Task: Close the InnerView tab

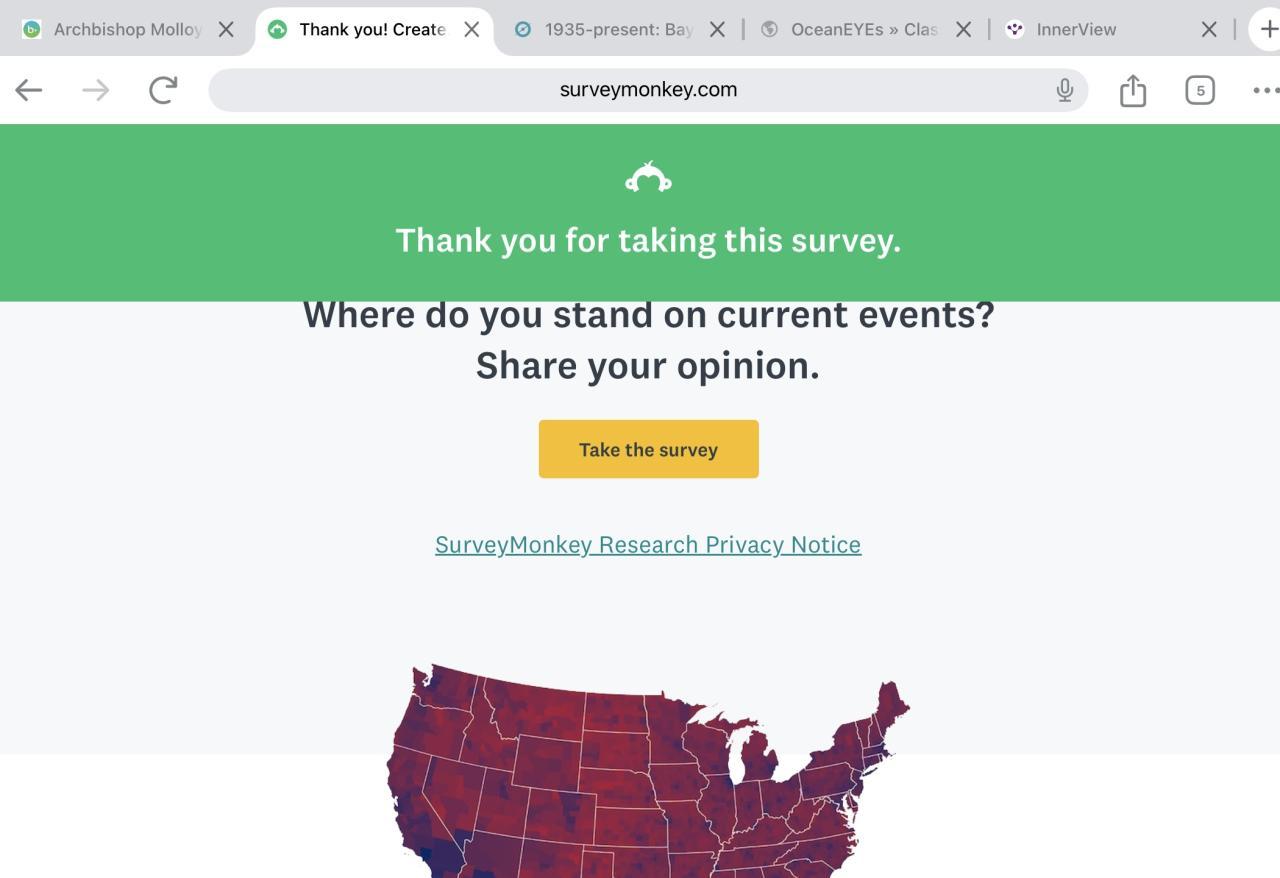Action: [x=1209, y=29]
